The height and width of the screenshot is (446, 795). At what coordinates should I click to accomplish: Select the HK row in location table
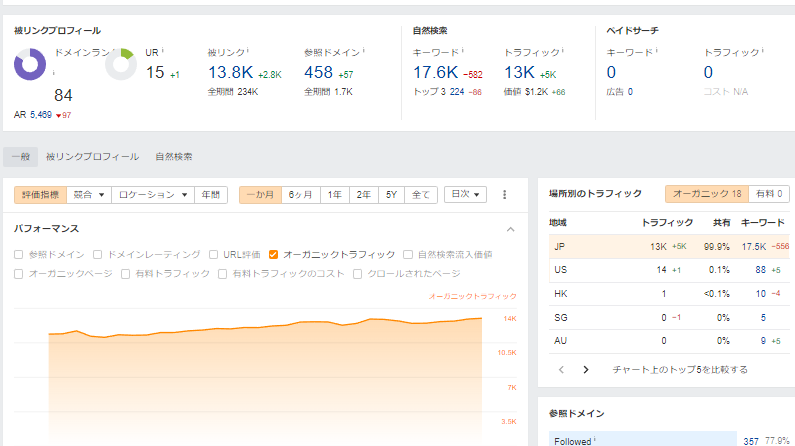pyautogui.click(x=669, y=294)
